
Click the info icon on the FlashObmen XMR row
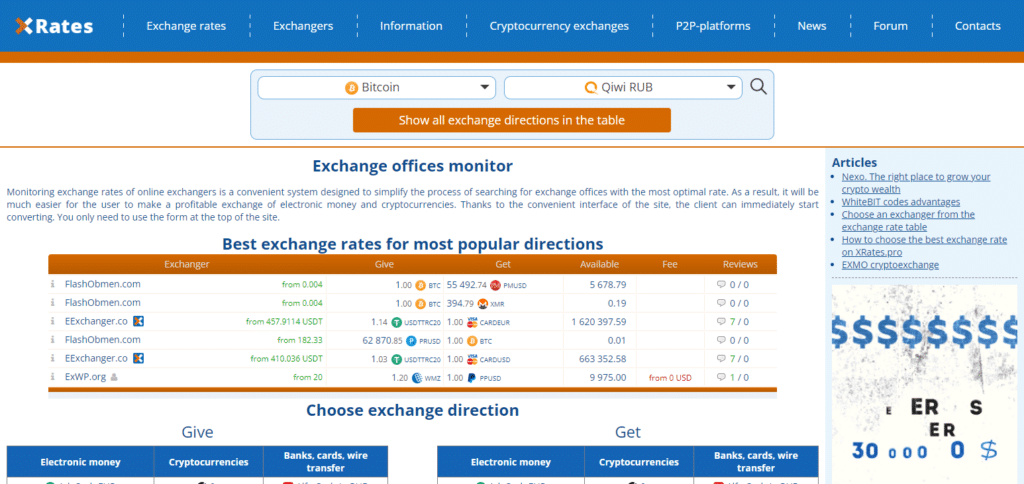click(x=52, y=302)
